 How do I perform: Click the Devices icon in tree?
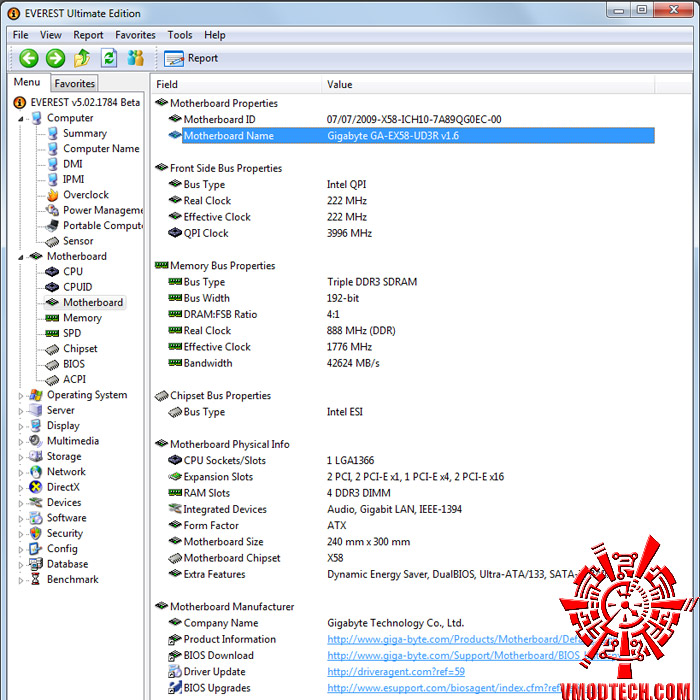pos(36,503)
